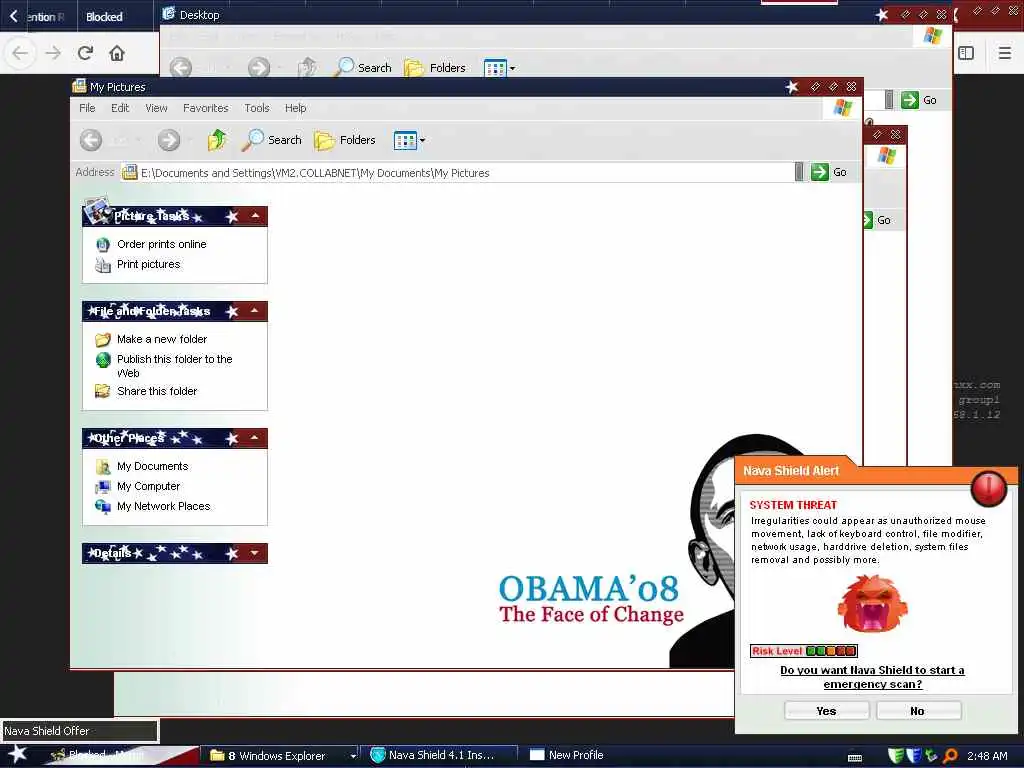1024x768 pixels.
Task: Click browser back arrow
Action: click(20, 53)
